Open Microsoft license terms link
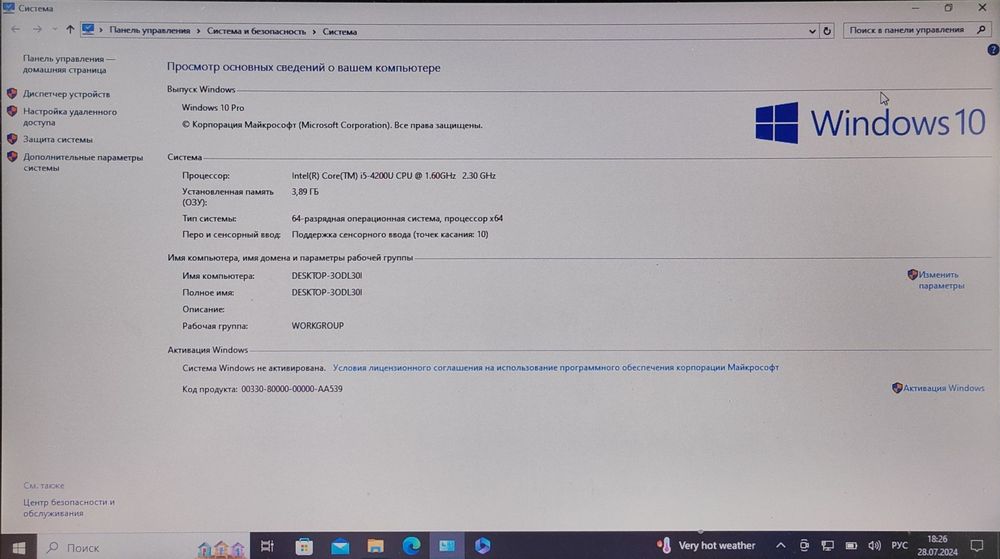Image resolution: width=1000 pixels, height=559 pixels. click(555, 367)
